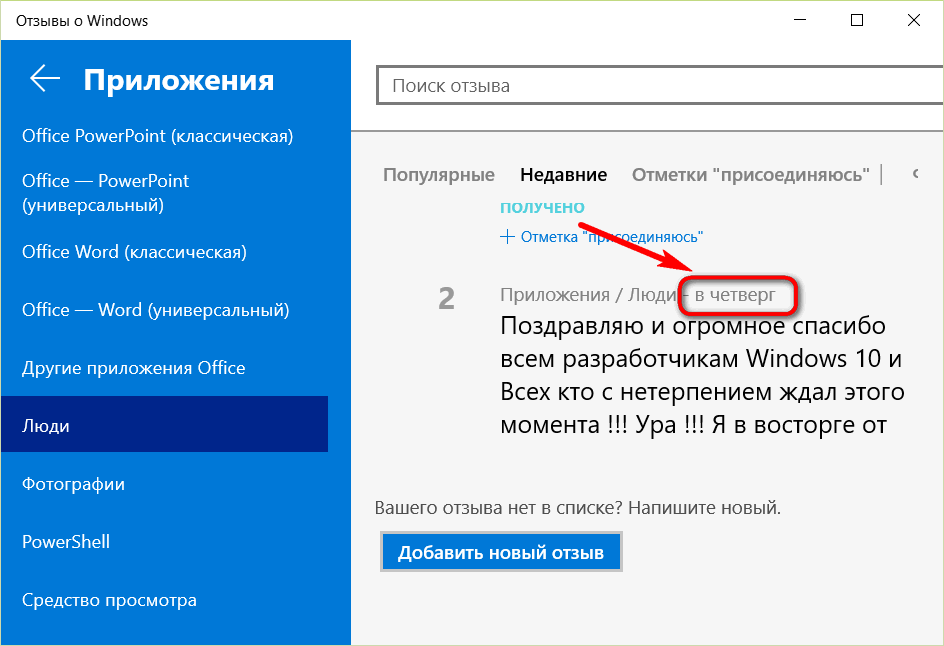Minimize the Отзывы о Windows window

point(800,20)
